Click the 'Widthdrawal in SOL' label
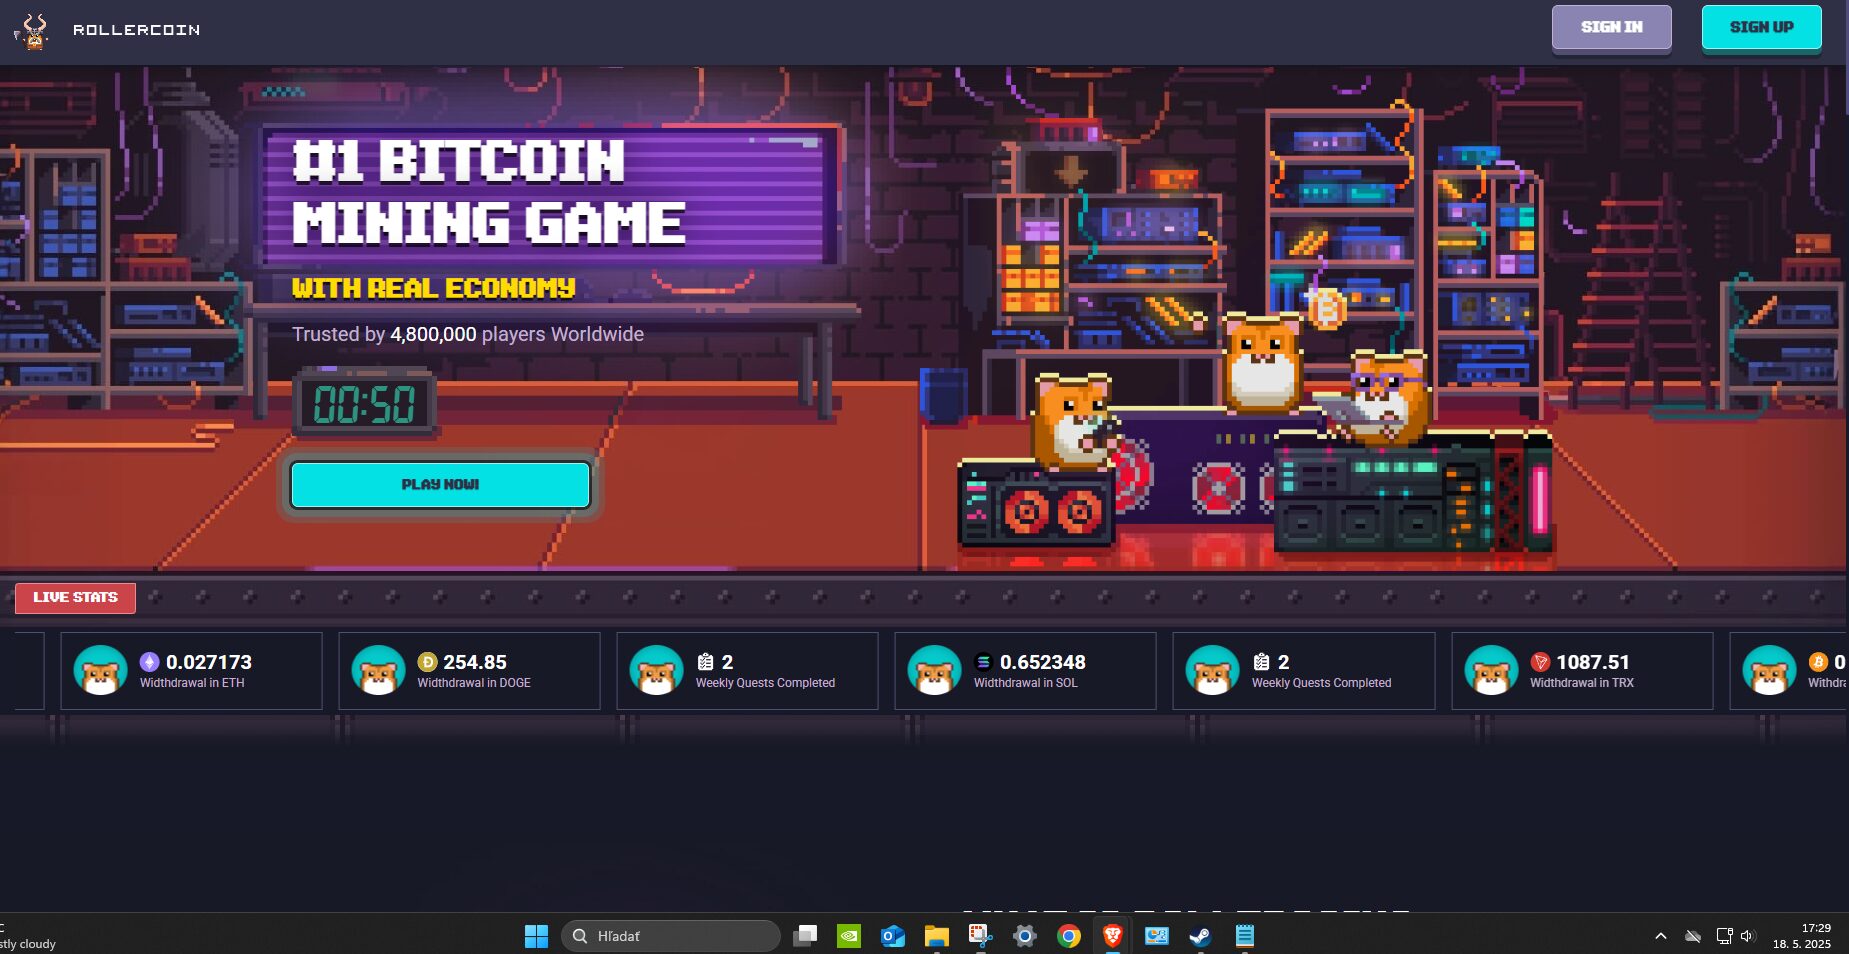Viewport: 1849px width, 954px height. point(1026,683)
